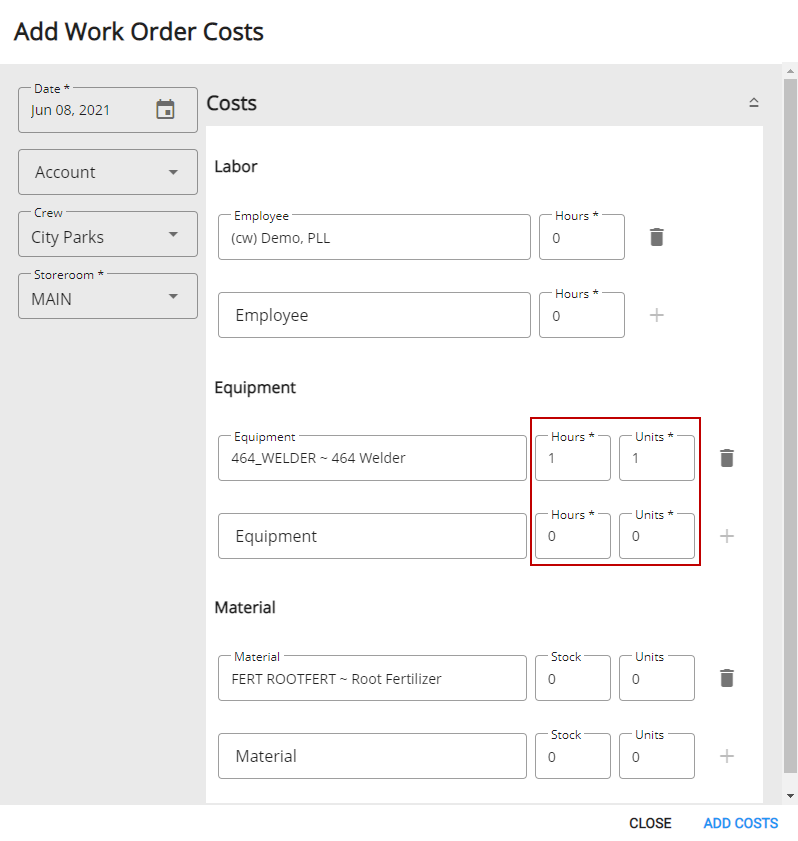The height and width of the screenshot is (841, 798).
Task: Click the scrollbar down arrow
Action: point(790,796)
